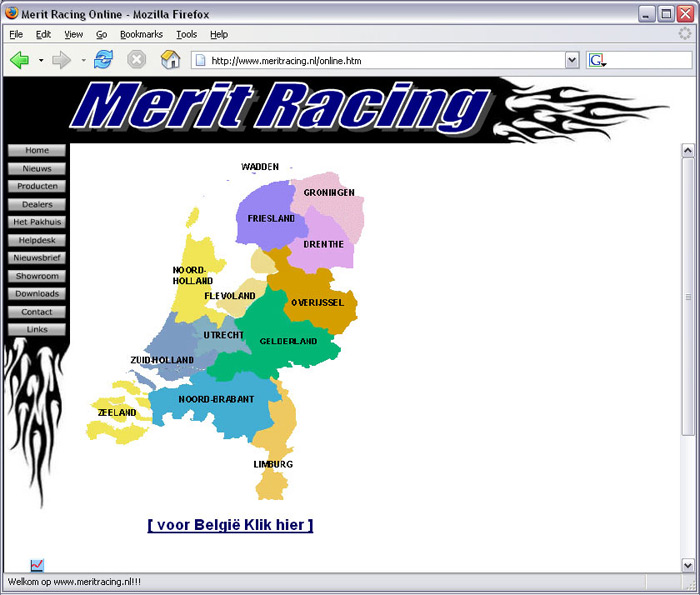Image resolution: width=700 pixels, height=595 pixels.
Task: Click the Wadden label on the map
Action: pos(260,167)
